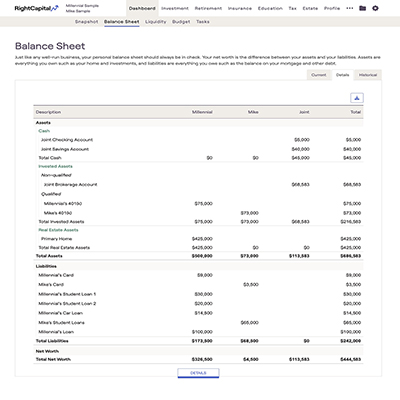Viewport: 400px width, 400px height.
Task: Open the Real Estate Assets category link
Action: [58, 230]
